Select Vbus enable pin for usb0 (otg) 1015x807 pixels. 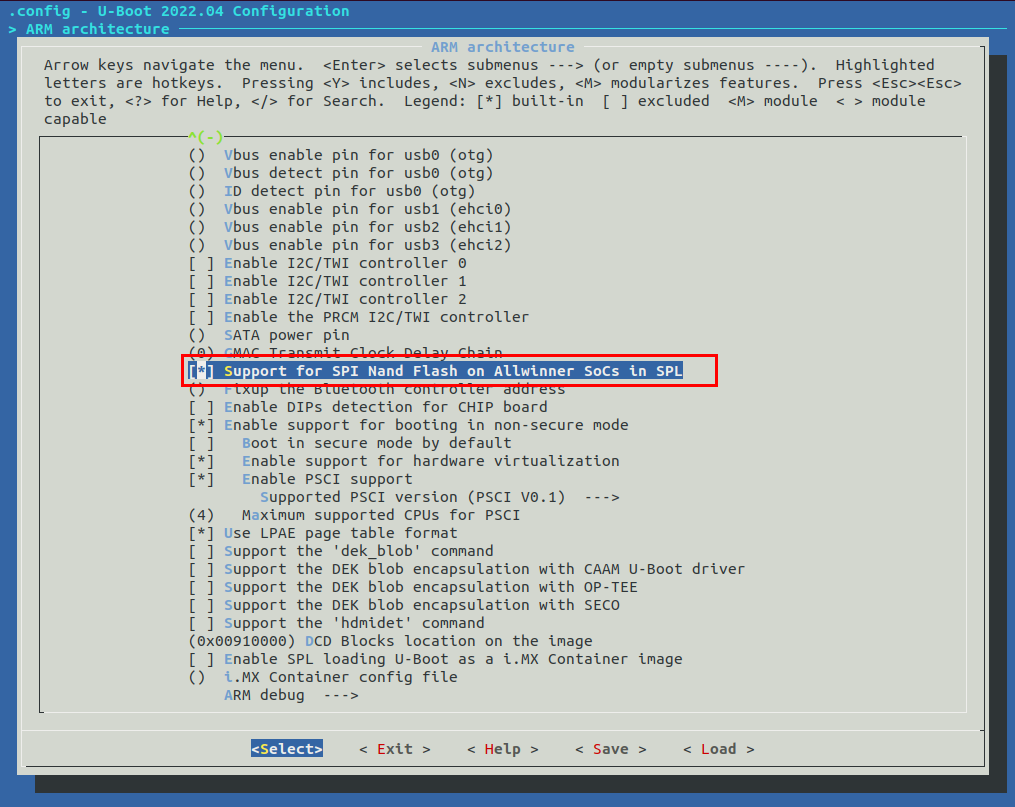[x=341, y=155]
